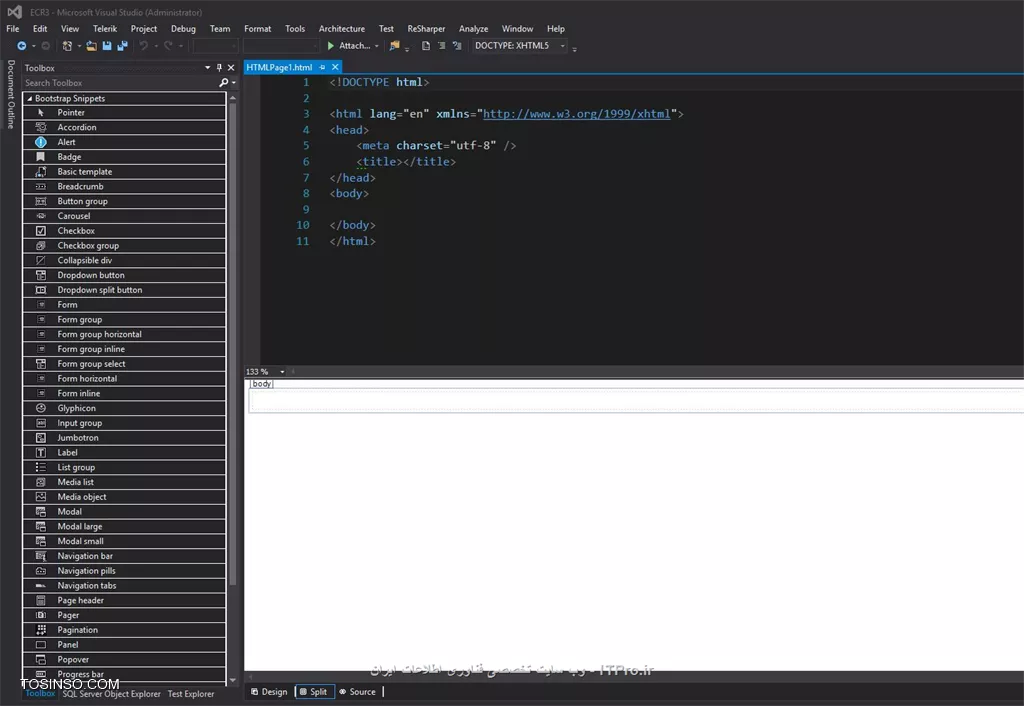Click the Open File folder icon

(91, 46)
